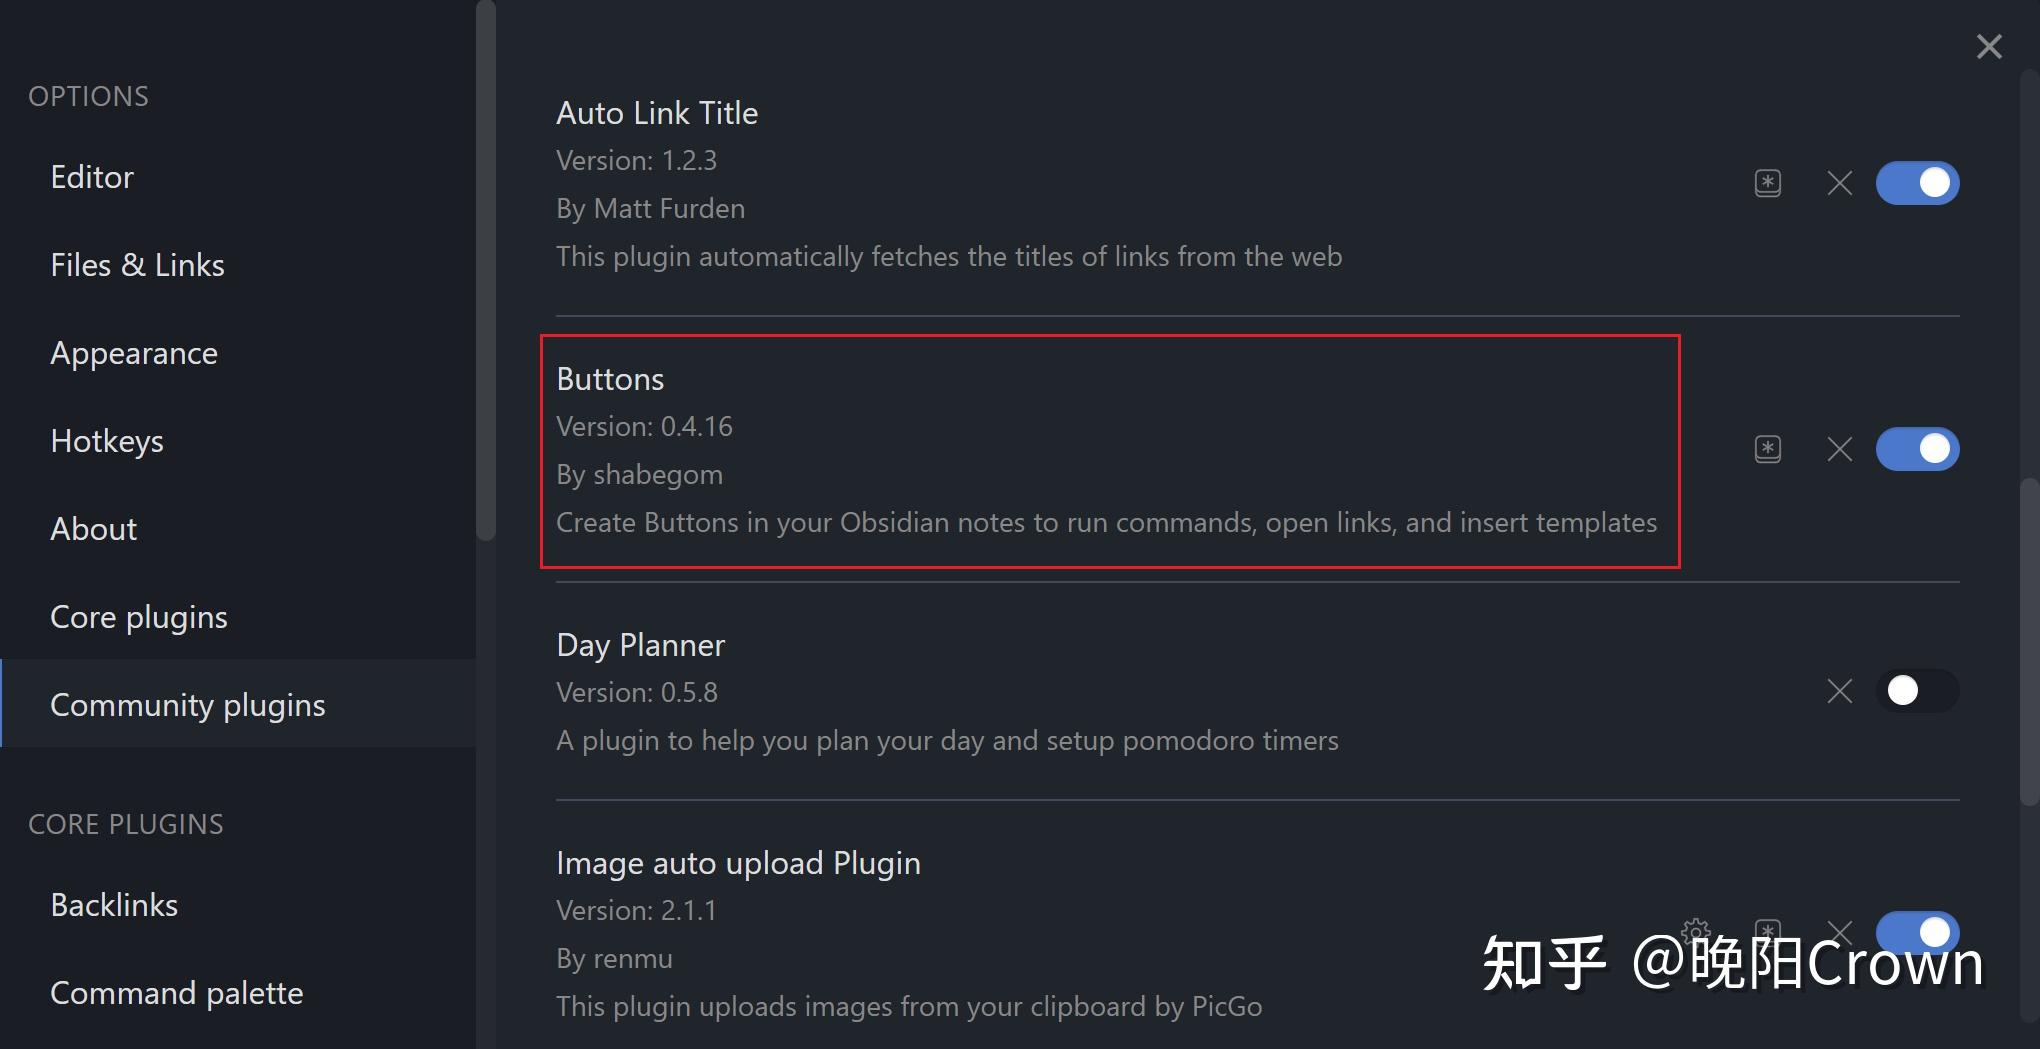Screen dimensions: 2040x1049
Task: Close the settings dialog
Action: [1989, 47]
